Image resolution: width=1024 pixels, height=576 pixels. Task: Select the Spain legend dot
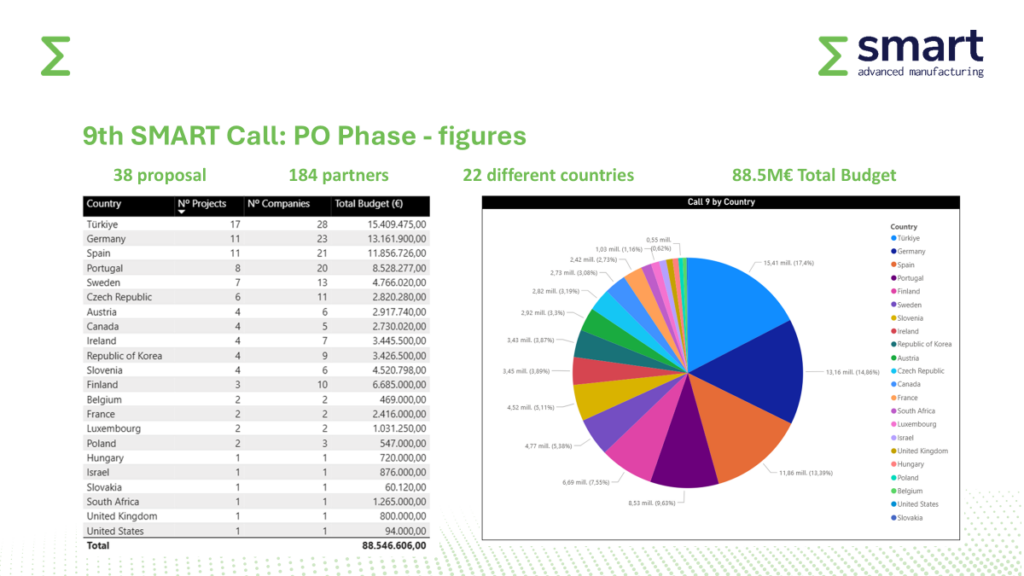893,265
